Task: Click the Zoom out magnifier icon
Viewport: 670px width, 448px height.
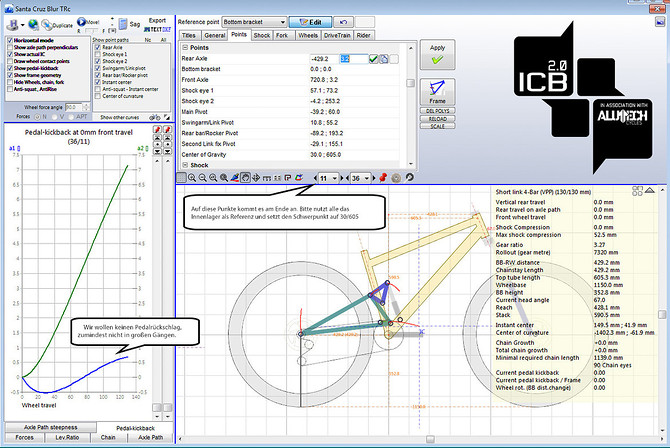Action: point(203,178)
